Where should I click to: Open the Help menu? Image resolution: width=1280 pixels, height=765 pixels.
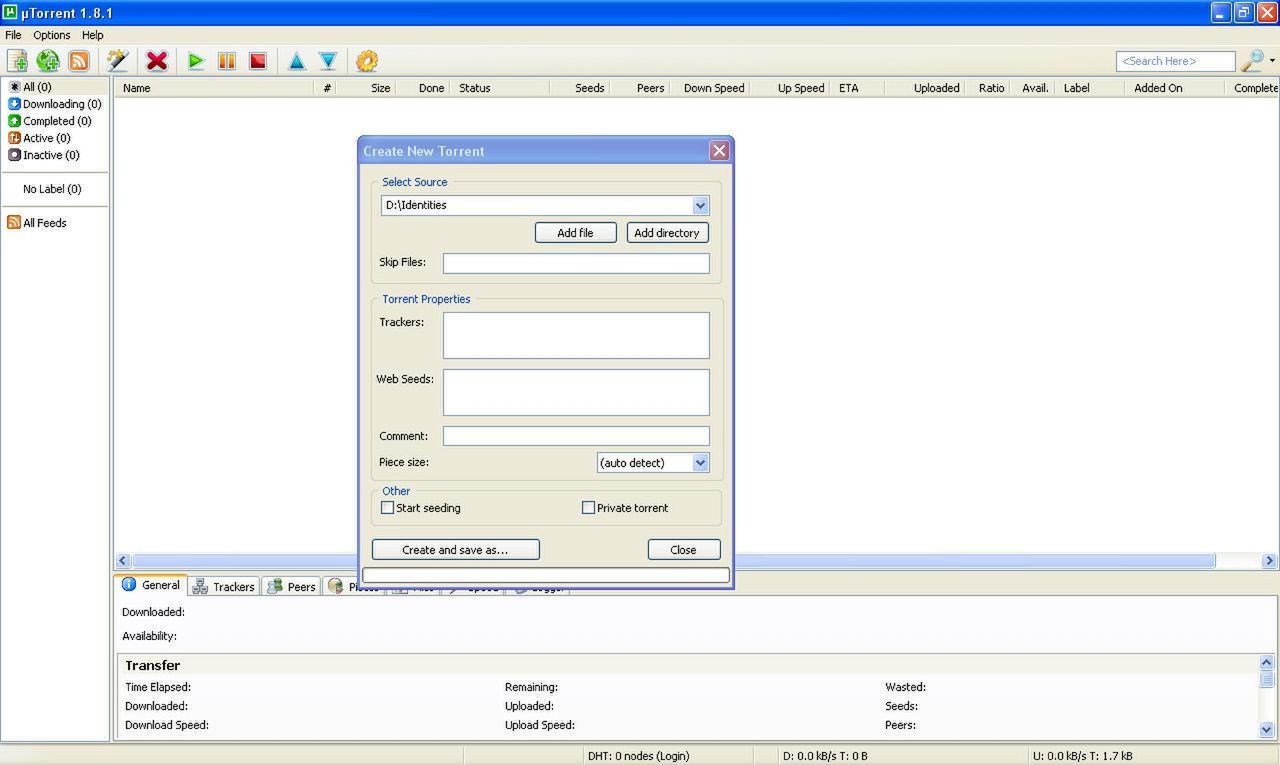(93, 35)
